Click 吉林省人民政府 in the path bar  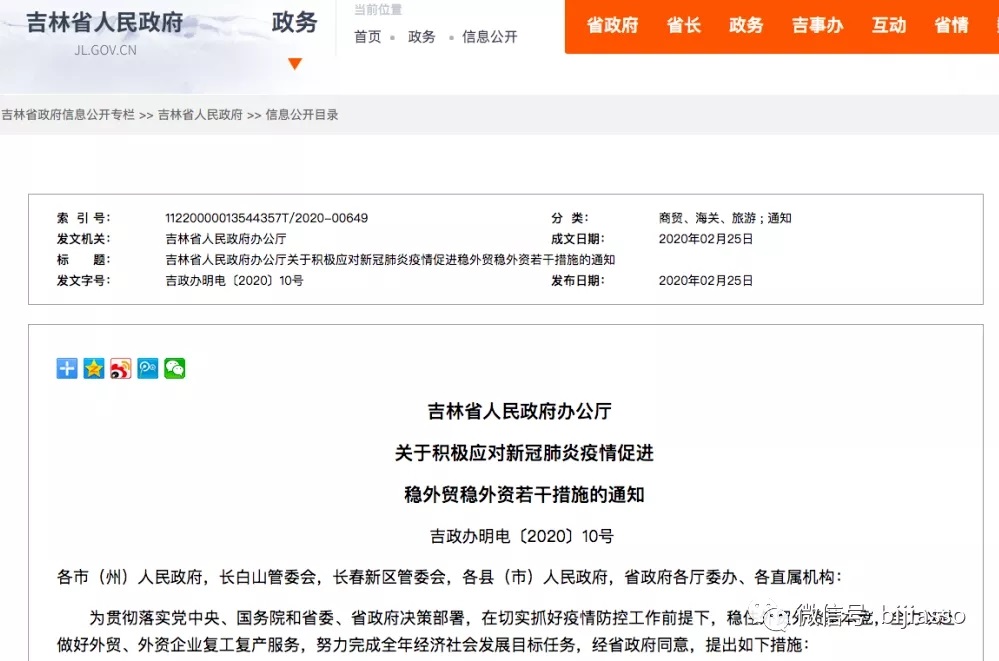point(200,115)
